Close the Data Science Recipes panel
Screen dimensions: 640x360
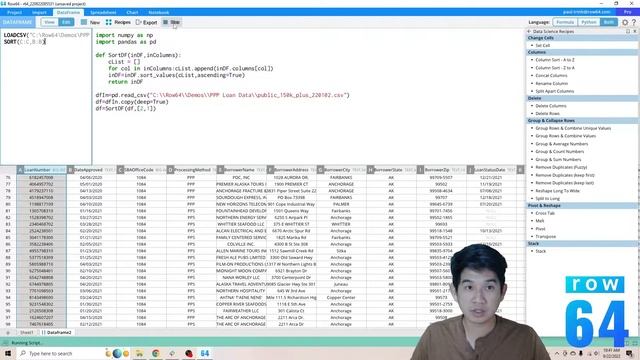click(635, 31)
